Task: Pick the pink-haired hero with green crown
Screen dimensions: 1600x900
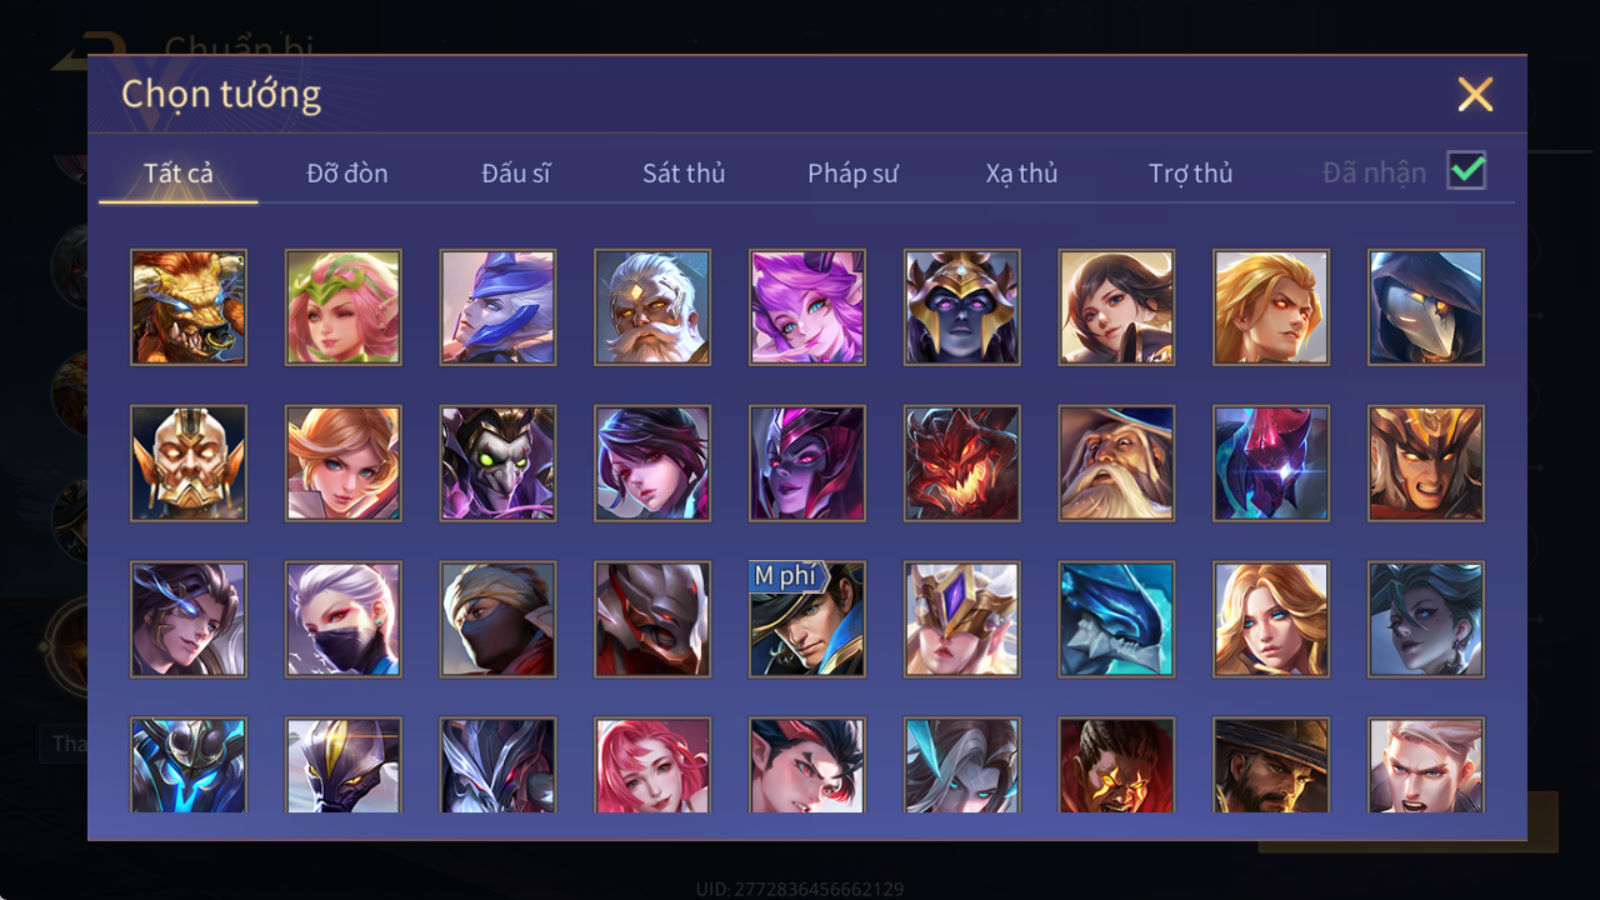Action: point(343,307)
